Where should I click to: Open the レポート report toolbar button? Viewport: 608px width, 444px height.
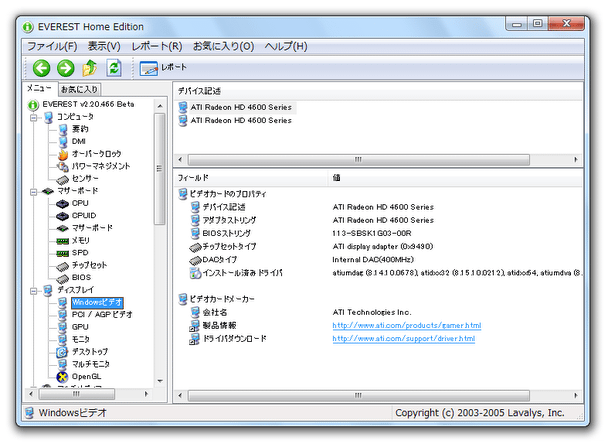tap(163, 68)
